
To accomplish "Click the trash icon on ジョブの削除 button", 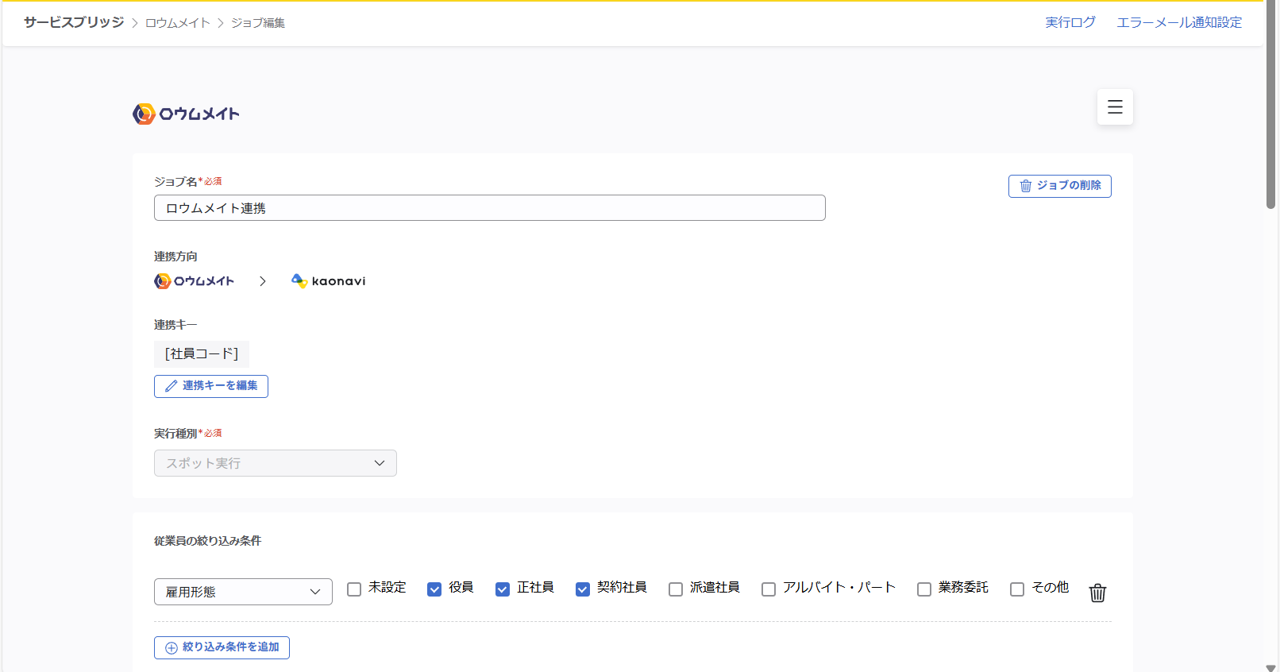I will 1028,185.
